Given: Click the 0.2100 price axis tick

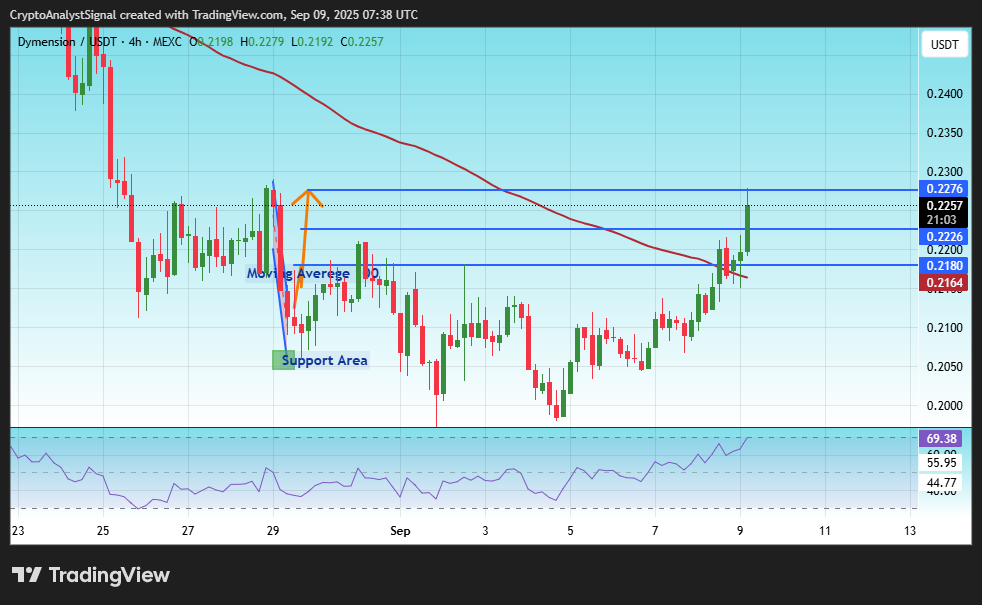Looking at the screenshot, I should [x=944, y=328].
